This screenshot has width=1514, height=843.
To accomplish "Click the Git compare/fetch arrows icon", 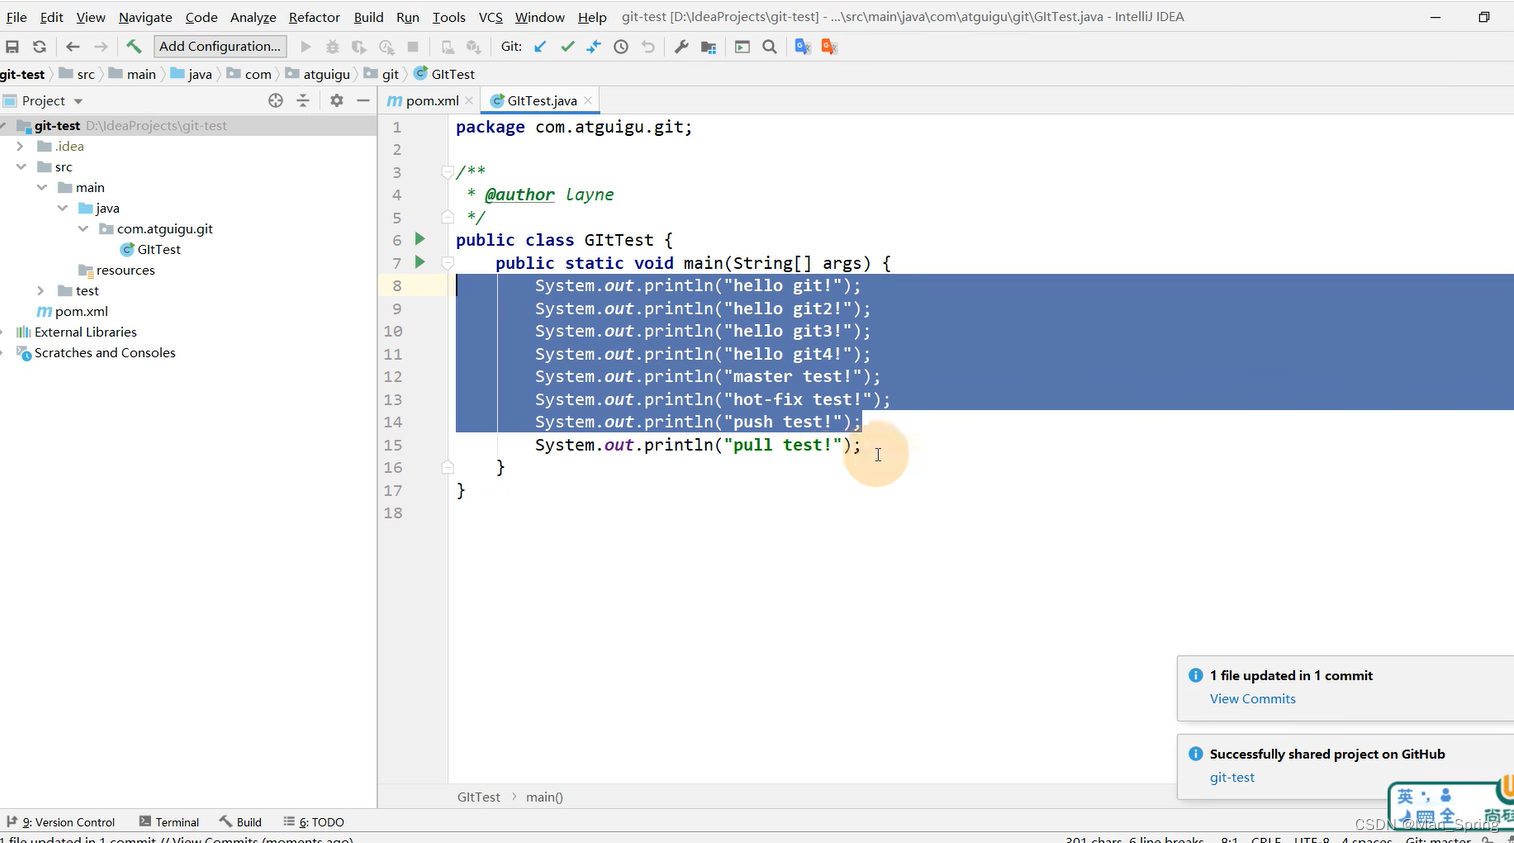I will click(x=593, y=47).
